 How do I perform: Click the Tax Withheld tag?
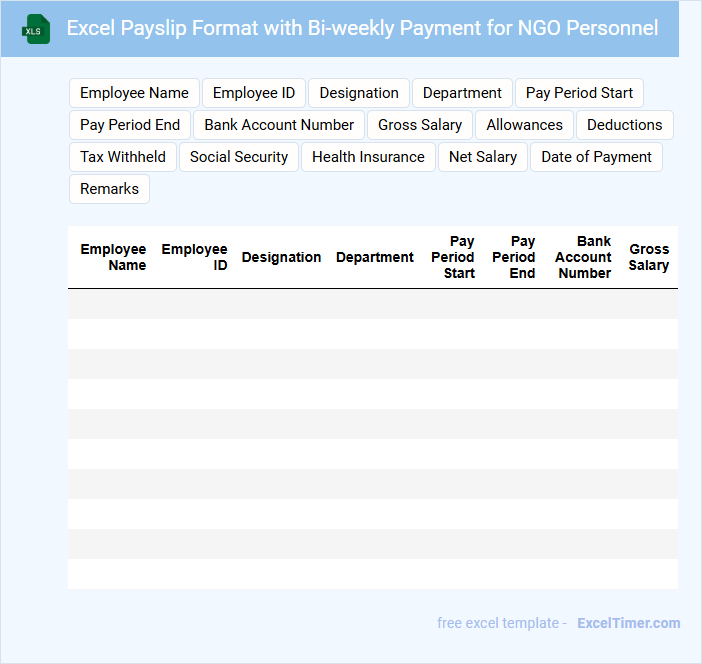click(x=123, y=157)
